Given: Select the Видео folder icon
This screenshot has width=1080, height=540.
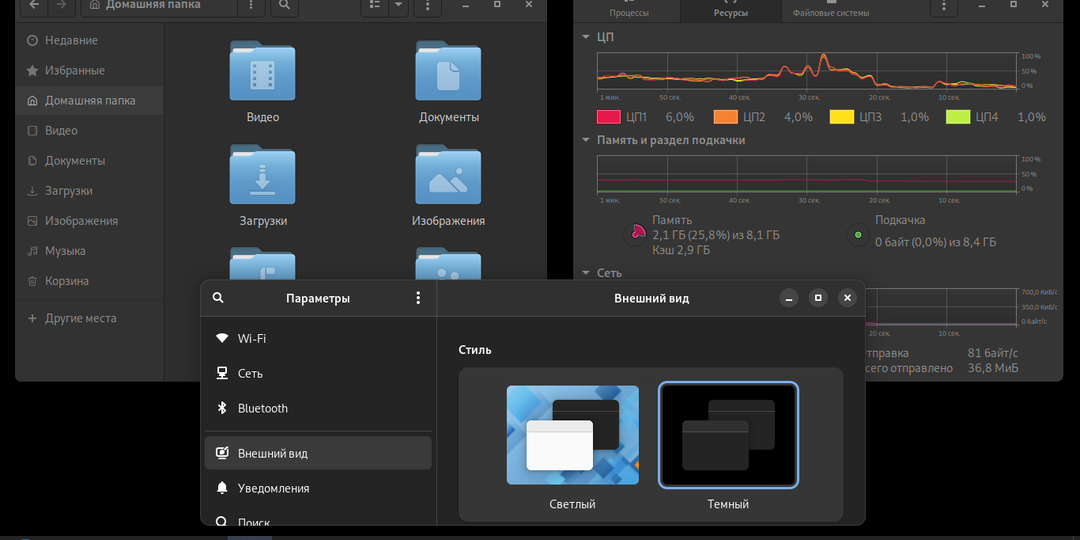Looking at the screenshot, I should tap(262, 71).
